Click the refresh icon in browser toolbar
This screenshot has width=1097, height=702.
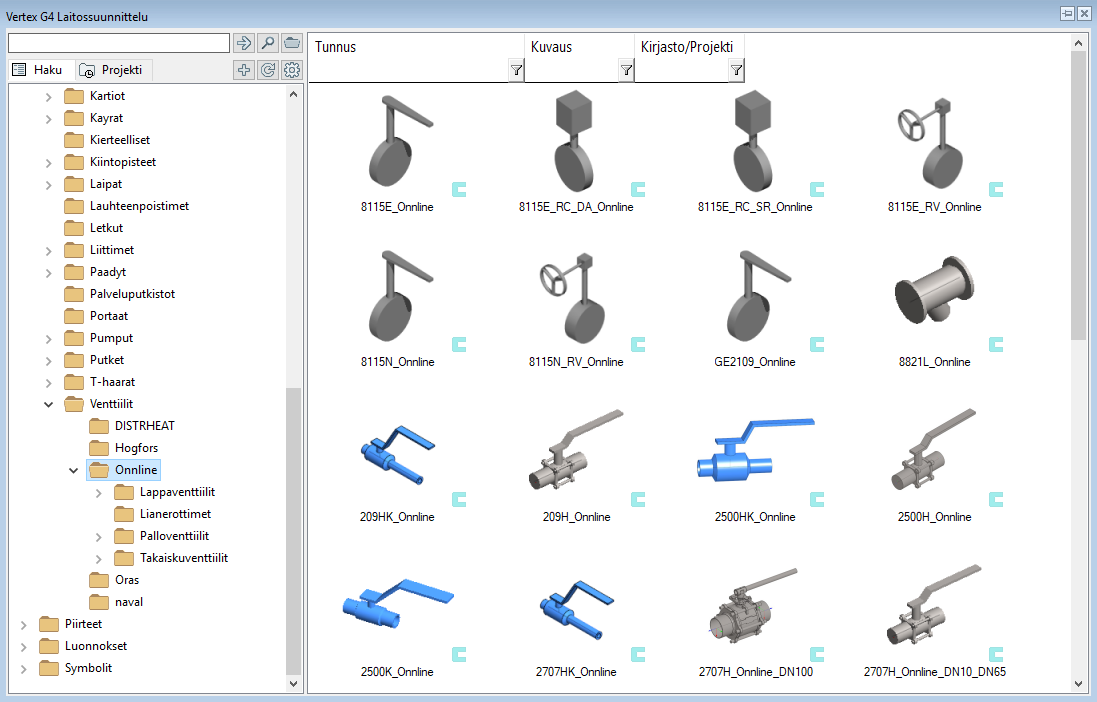(x=268, y=70)
